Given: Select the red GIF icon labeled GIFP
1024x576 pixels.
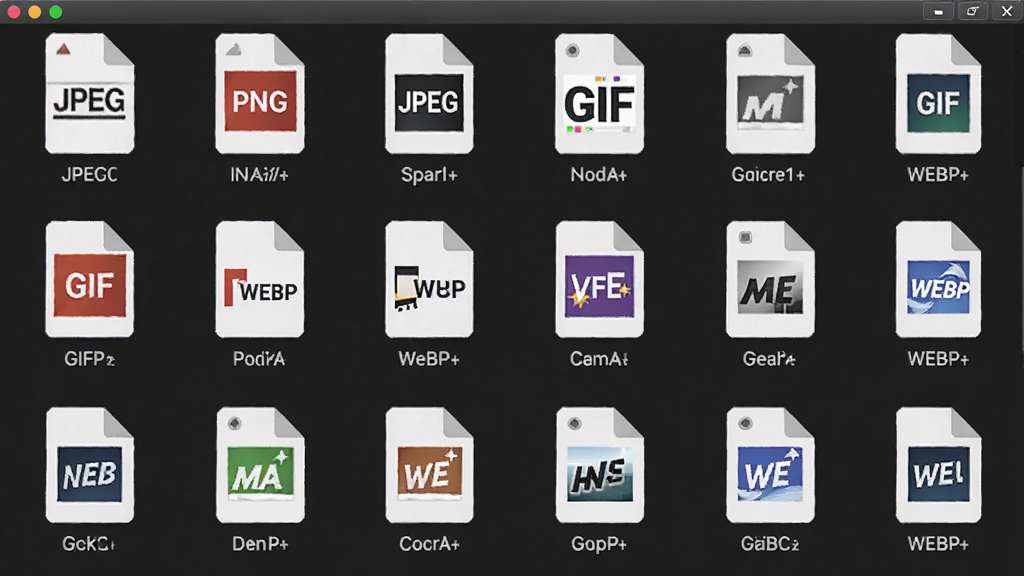Looking at the screenshot, I should (89, 279).
